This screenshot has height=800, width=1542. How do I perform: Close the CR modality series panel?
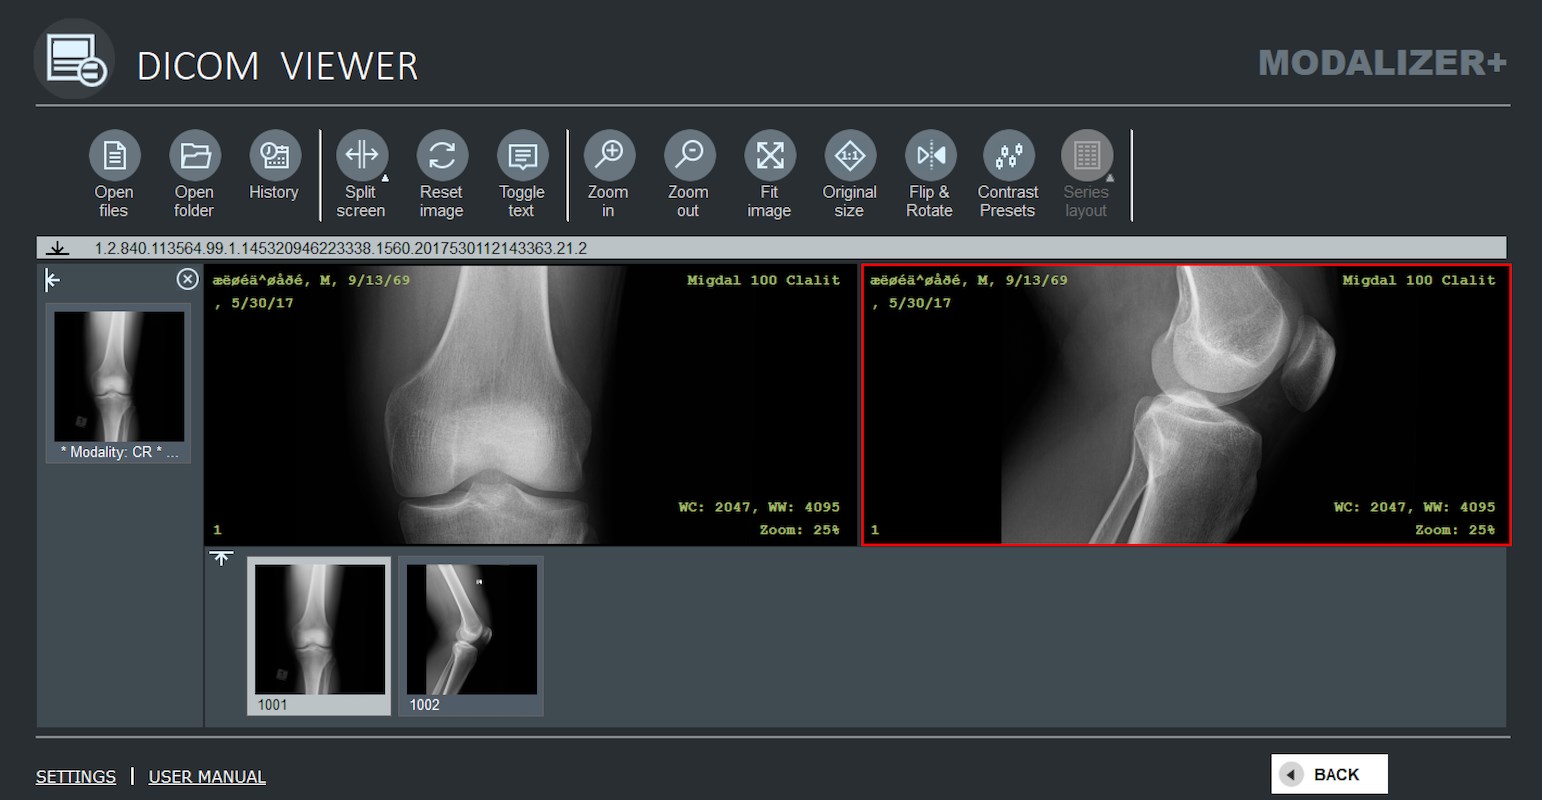(x=187, y=279)
